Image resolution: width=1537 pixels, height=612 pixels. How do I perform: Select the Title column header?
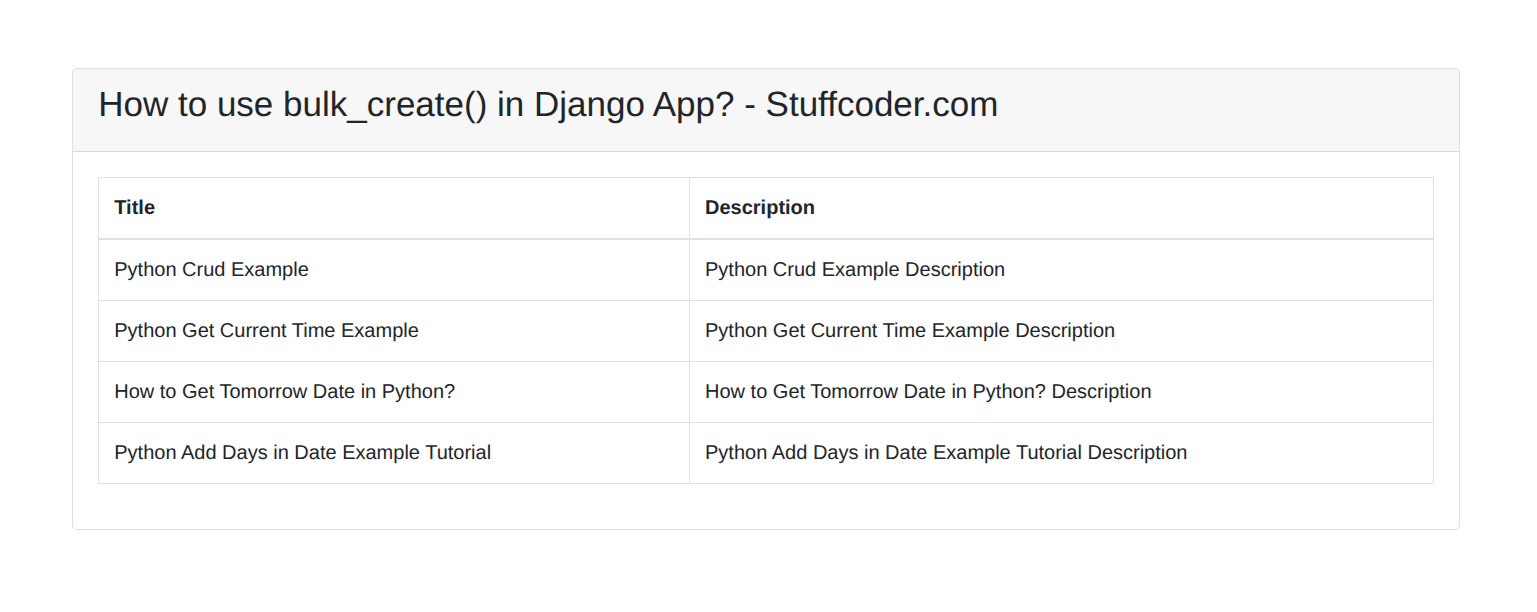pos(394,208)
